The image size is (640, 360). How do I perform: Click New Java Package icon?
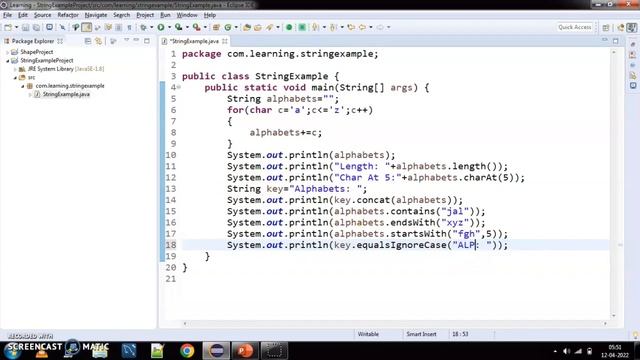coord(216,27)
